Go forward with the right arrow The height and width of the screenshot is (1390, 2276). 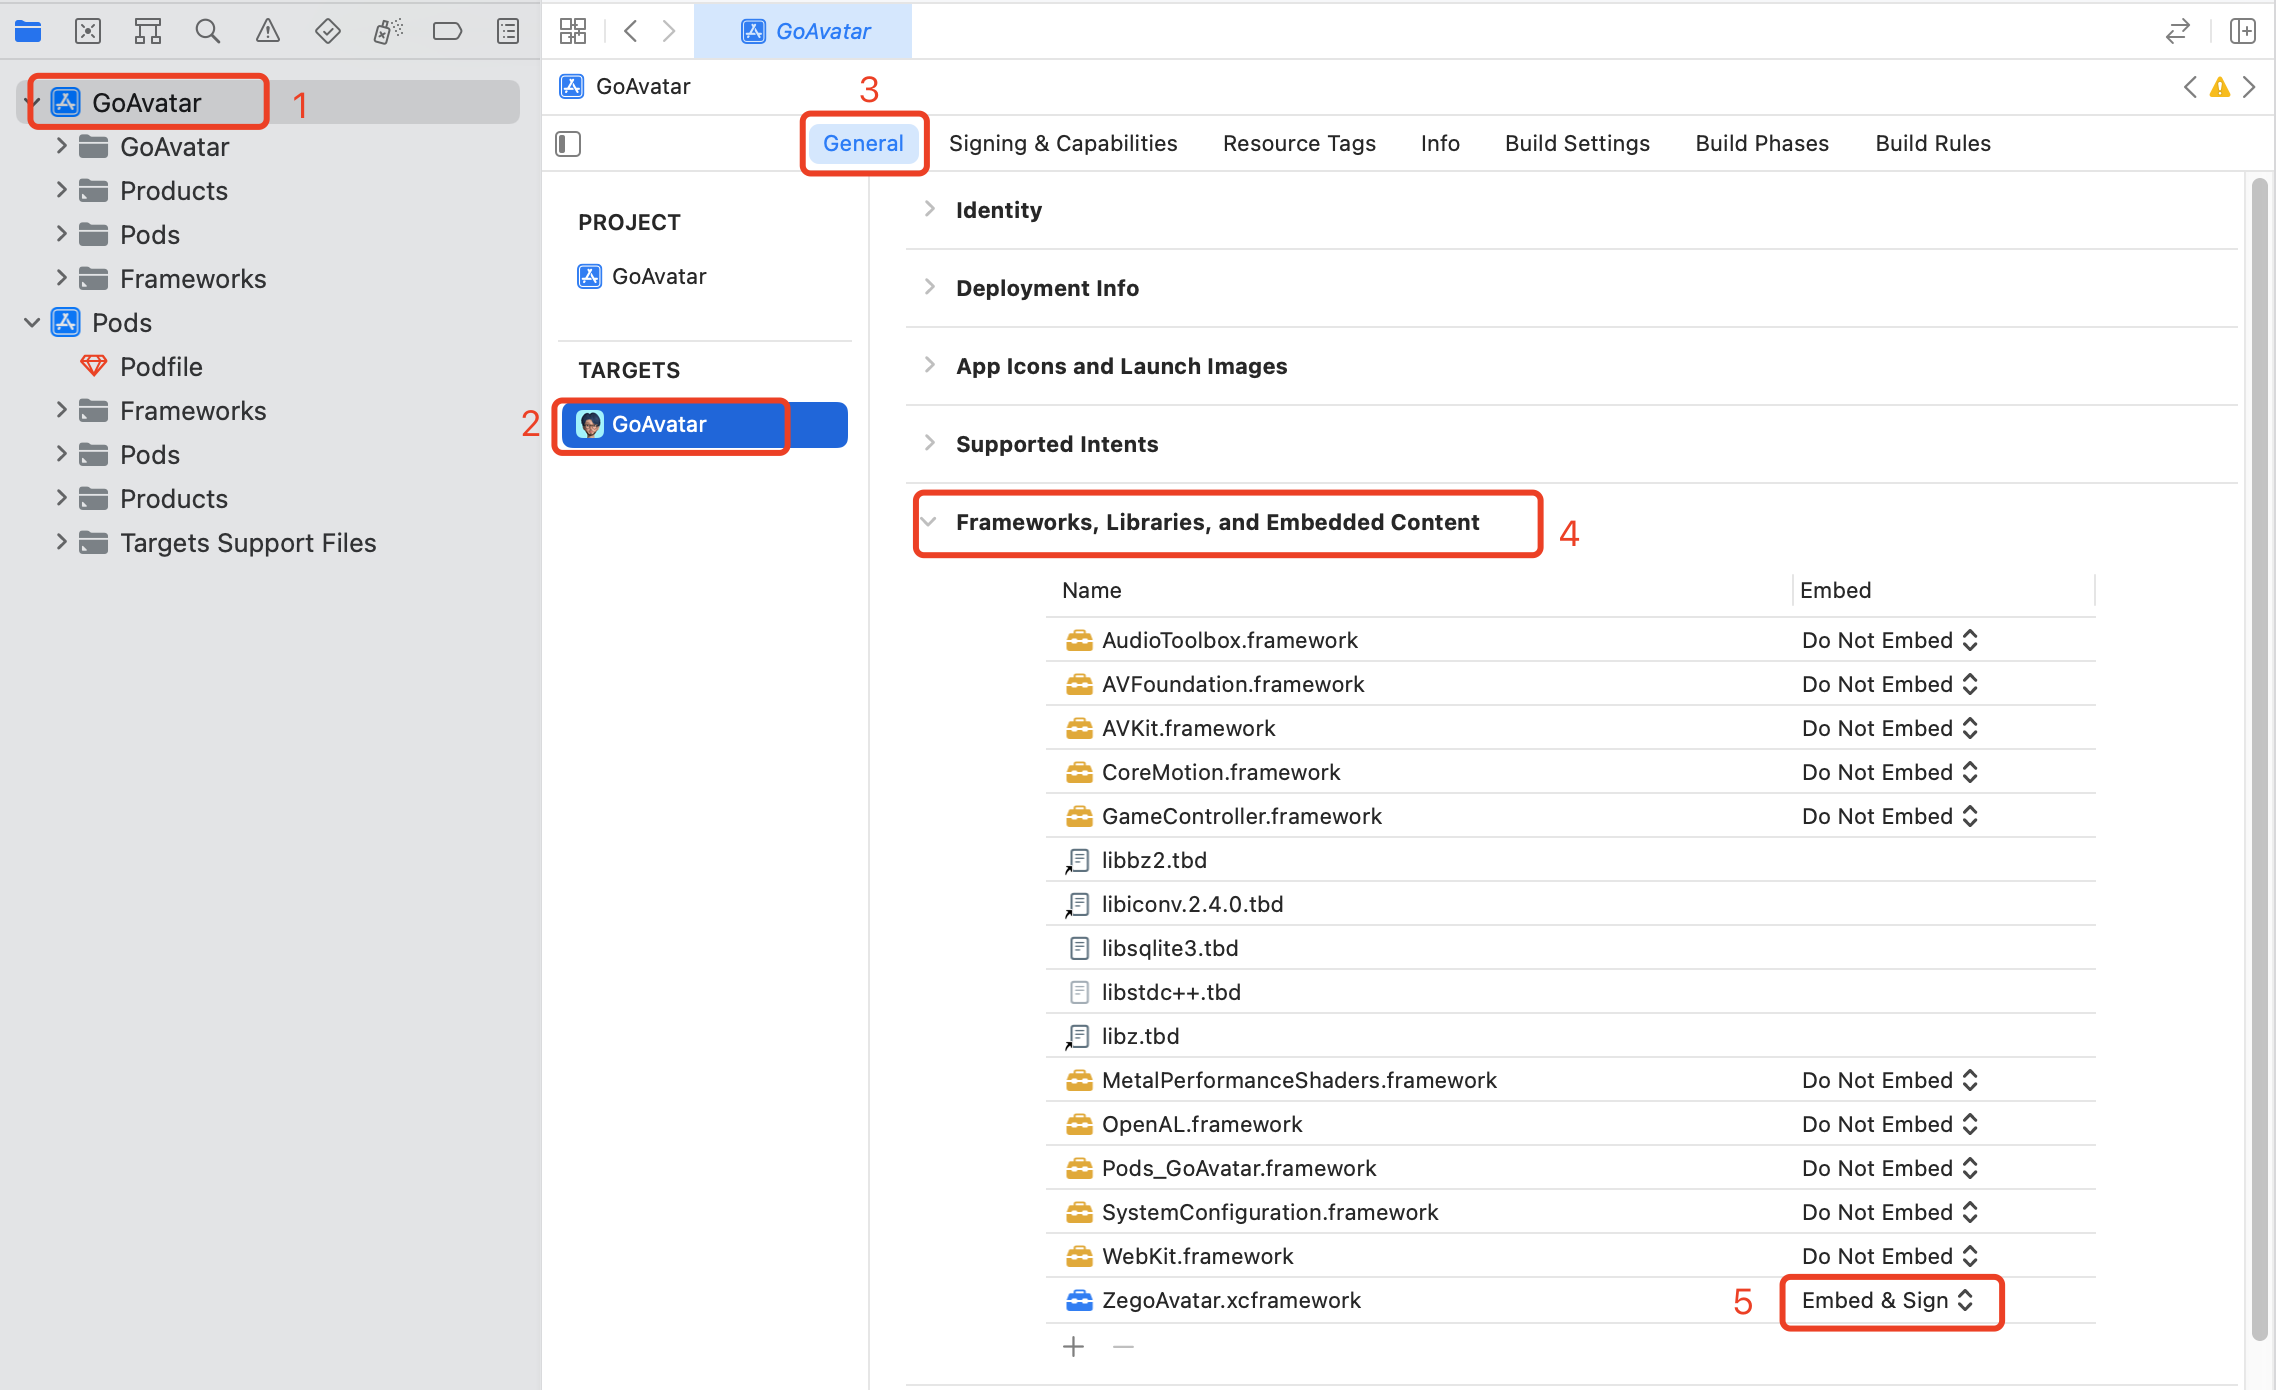tap(669, 31)
